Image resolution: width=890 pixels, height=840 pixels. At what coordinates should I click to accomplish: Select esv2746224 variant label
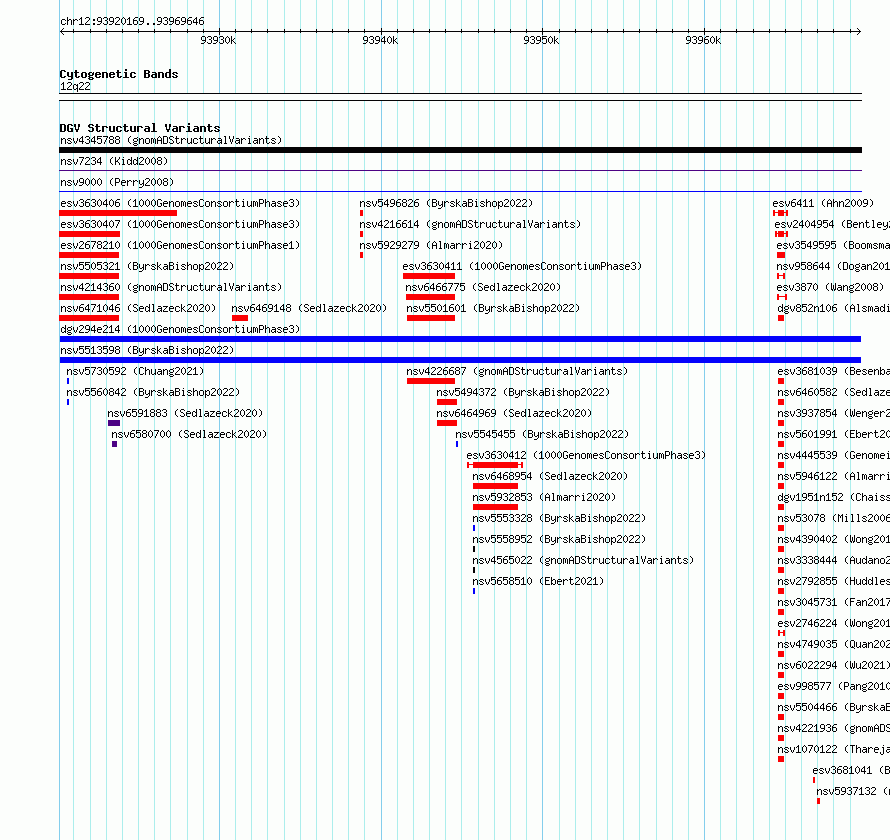(x=834, y=623)
